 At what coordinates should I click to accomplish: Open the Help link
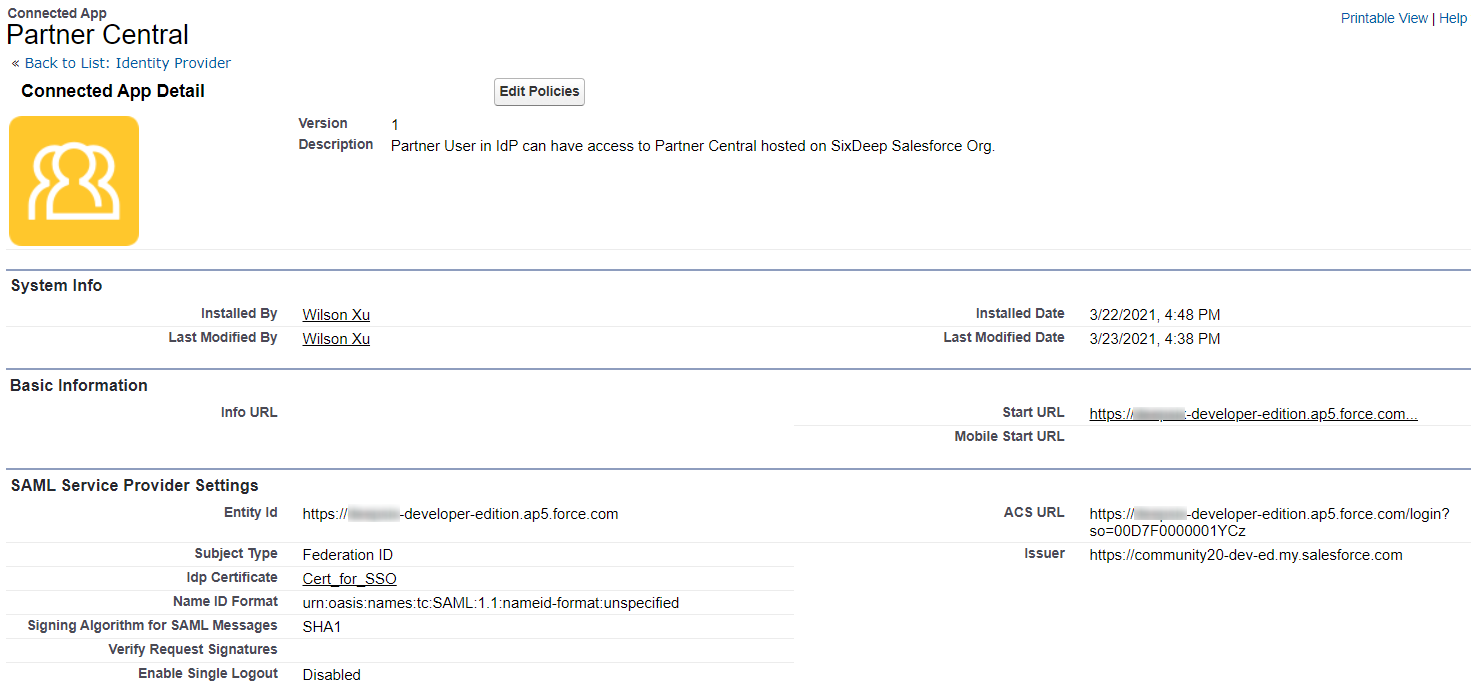(1453, 17)
